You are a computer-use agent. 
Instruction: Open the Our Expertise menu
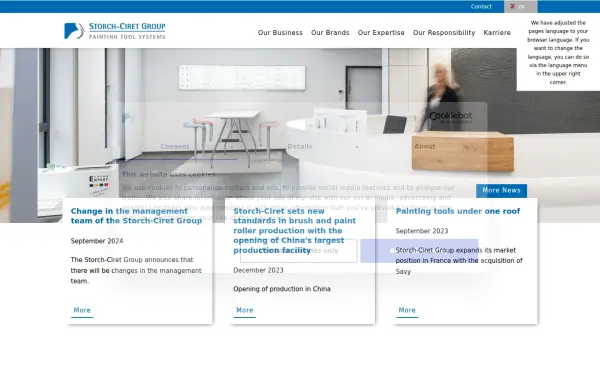coord(381,33)
